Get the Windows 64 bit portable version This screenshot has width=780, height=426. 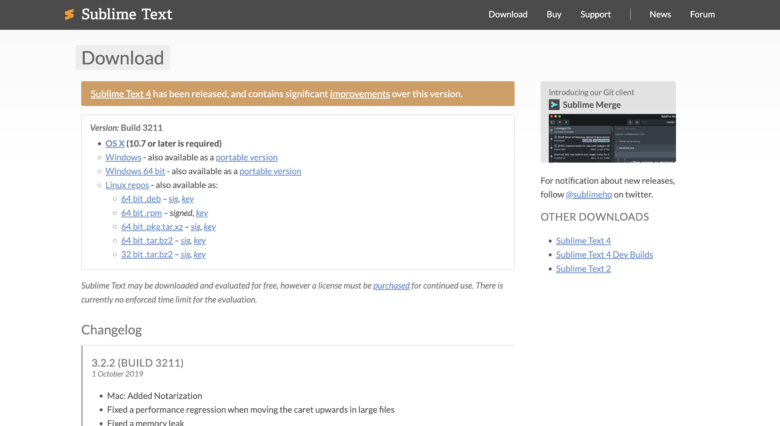click(270, 171)
